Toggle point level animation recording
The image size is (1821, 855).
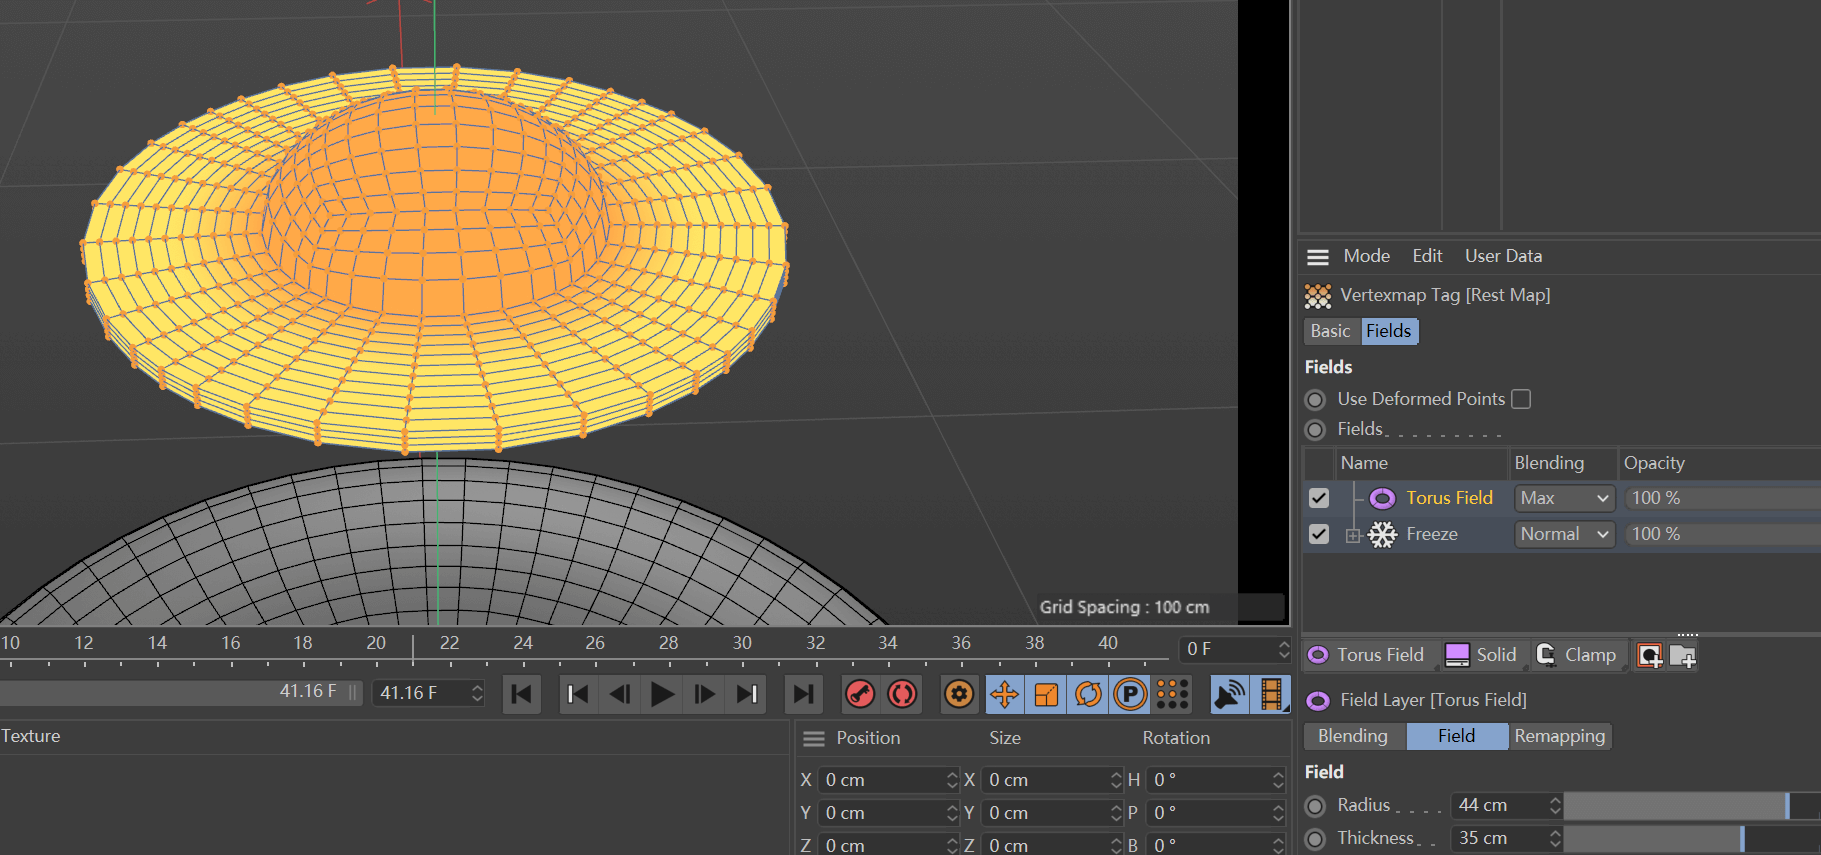coord(1172,694)
